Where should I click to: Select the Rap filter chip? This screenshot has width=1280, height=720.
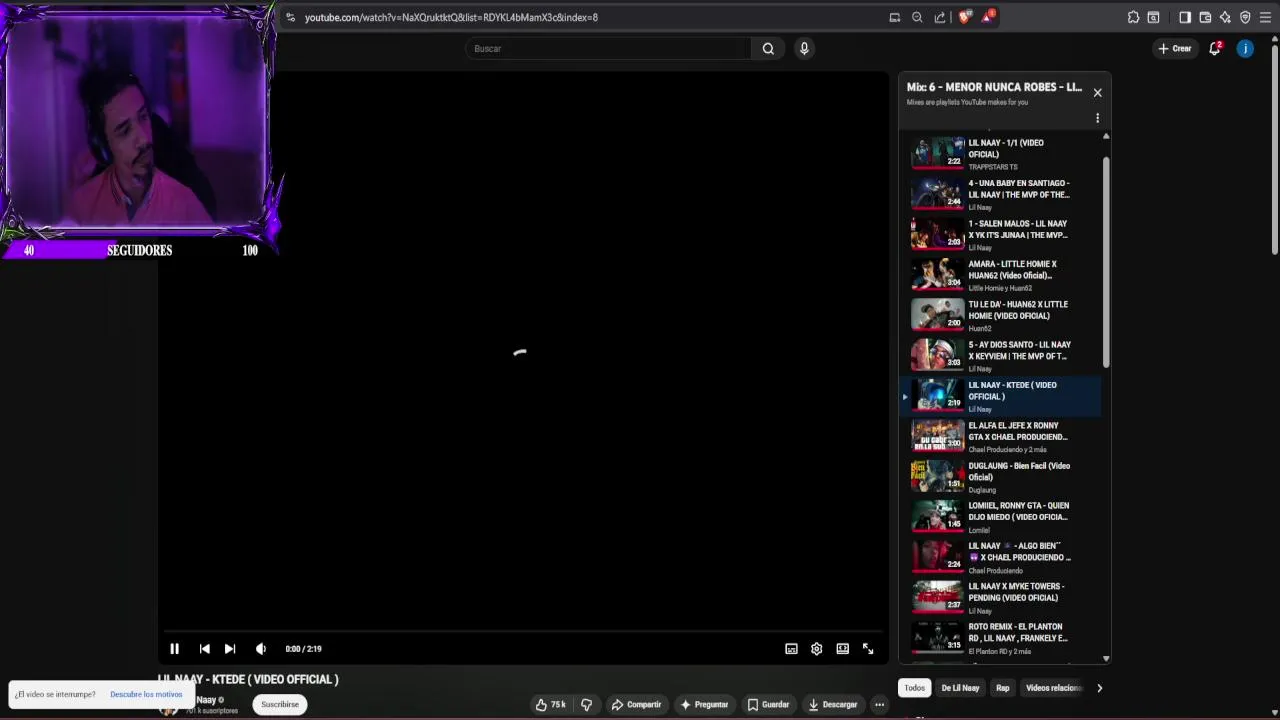click(1003, 688)
